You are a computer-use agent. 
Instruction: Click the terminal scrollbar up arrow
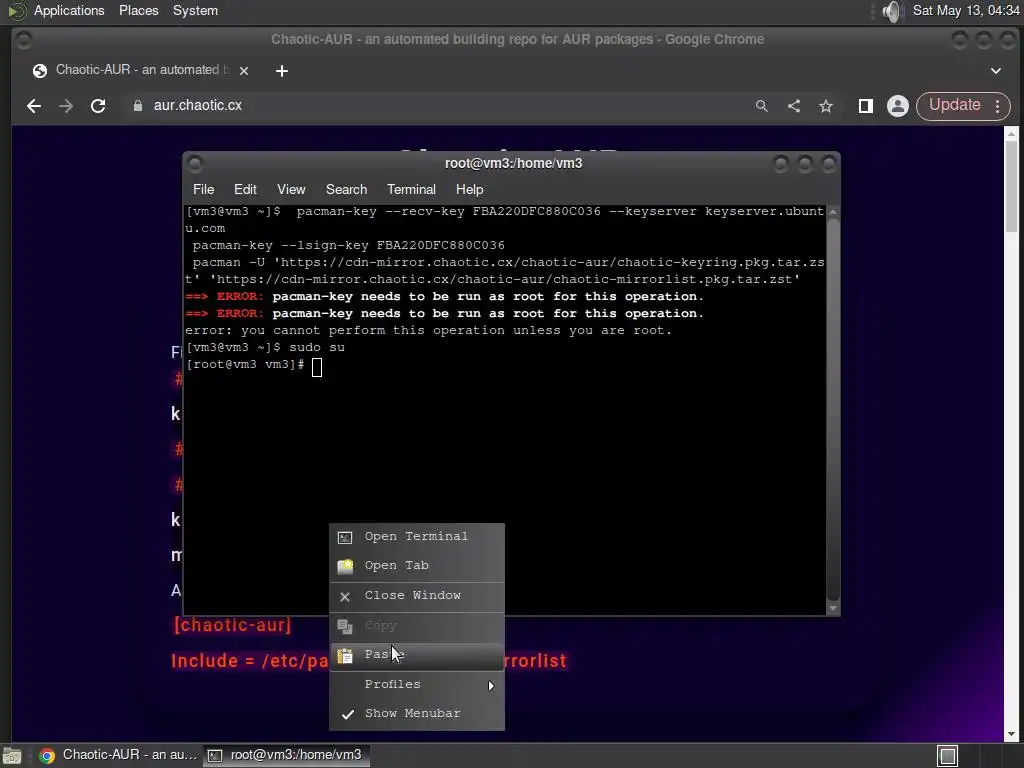pos(833,212)
